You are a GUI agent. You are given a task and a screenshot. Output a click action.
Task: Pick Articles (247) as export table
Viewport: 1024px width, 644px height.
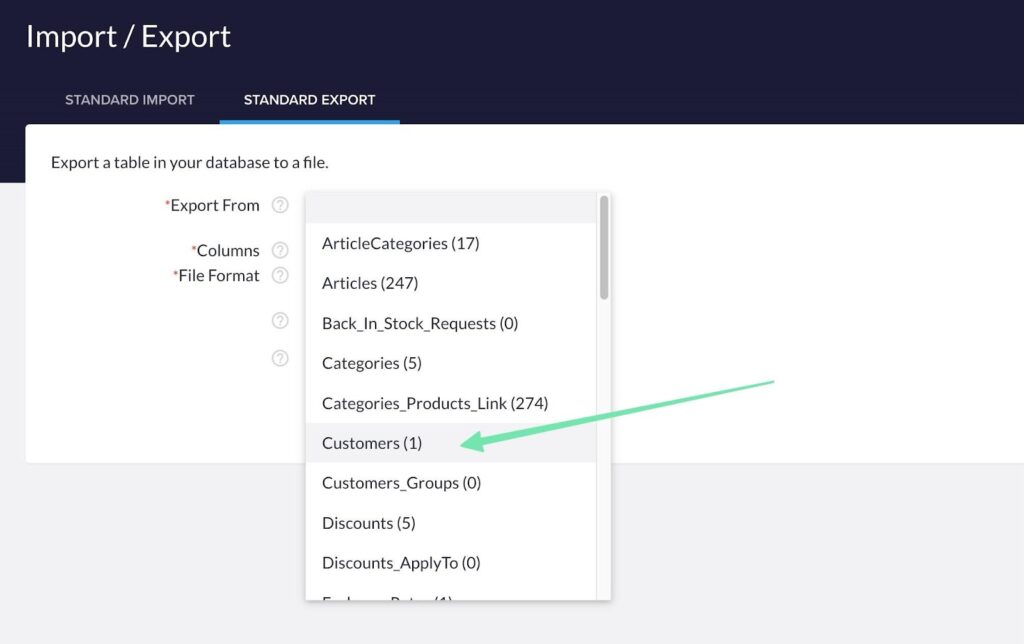click(x=370, y=283)
